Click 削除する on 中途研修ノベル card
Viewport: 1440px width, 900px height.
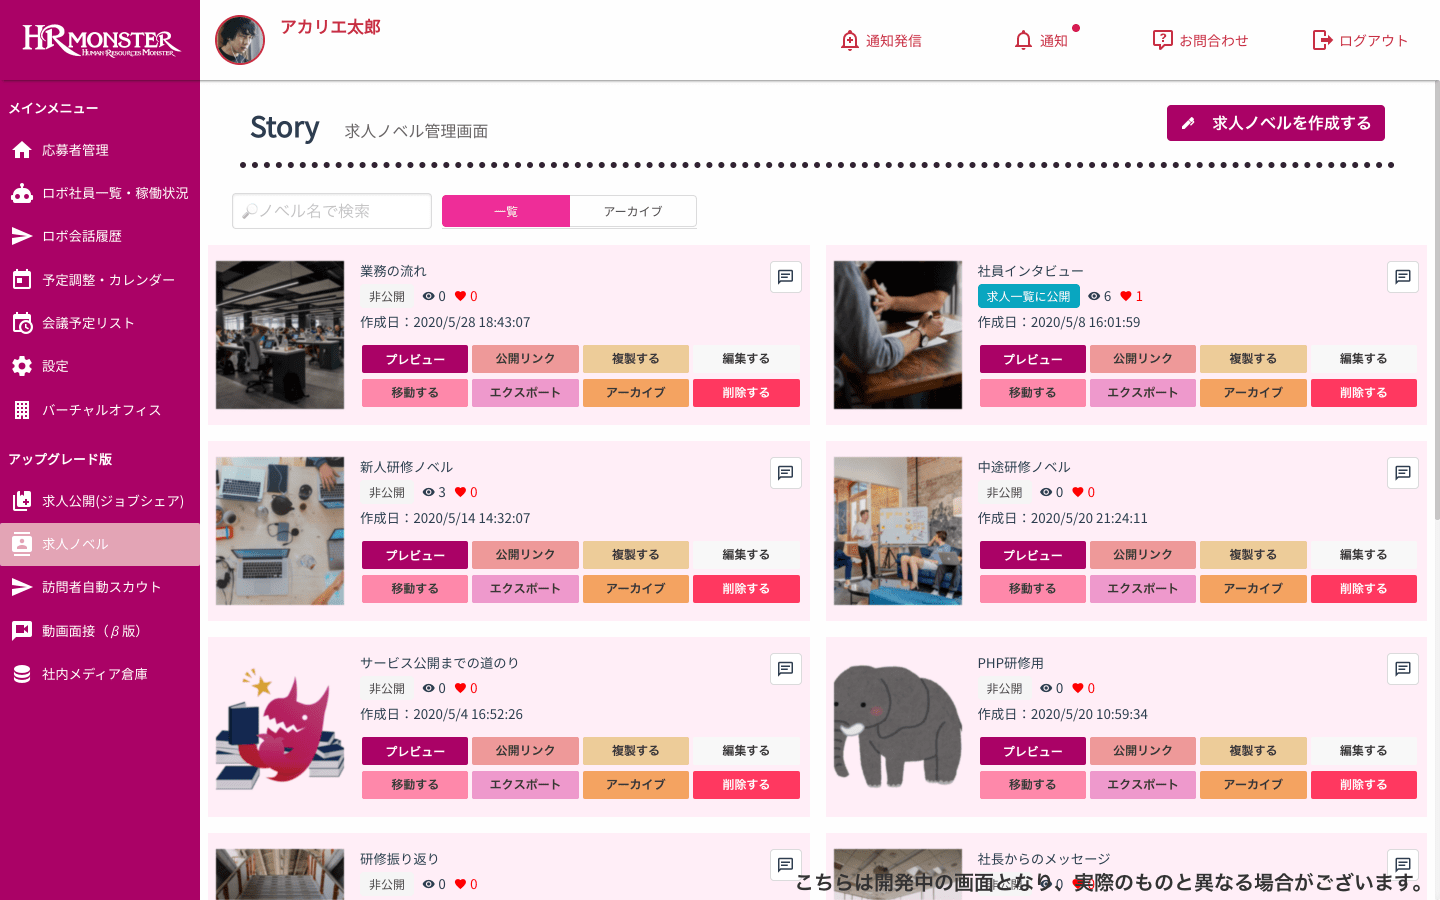click(x=1364, y=589)
